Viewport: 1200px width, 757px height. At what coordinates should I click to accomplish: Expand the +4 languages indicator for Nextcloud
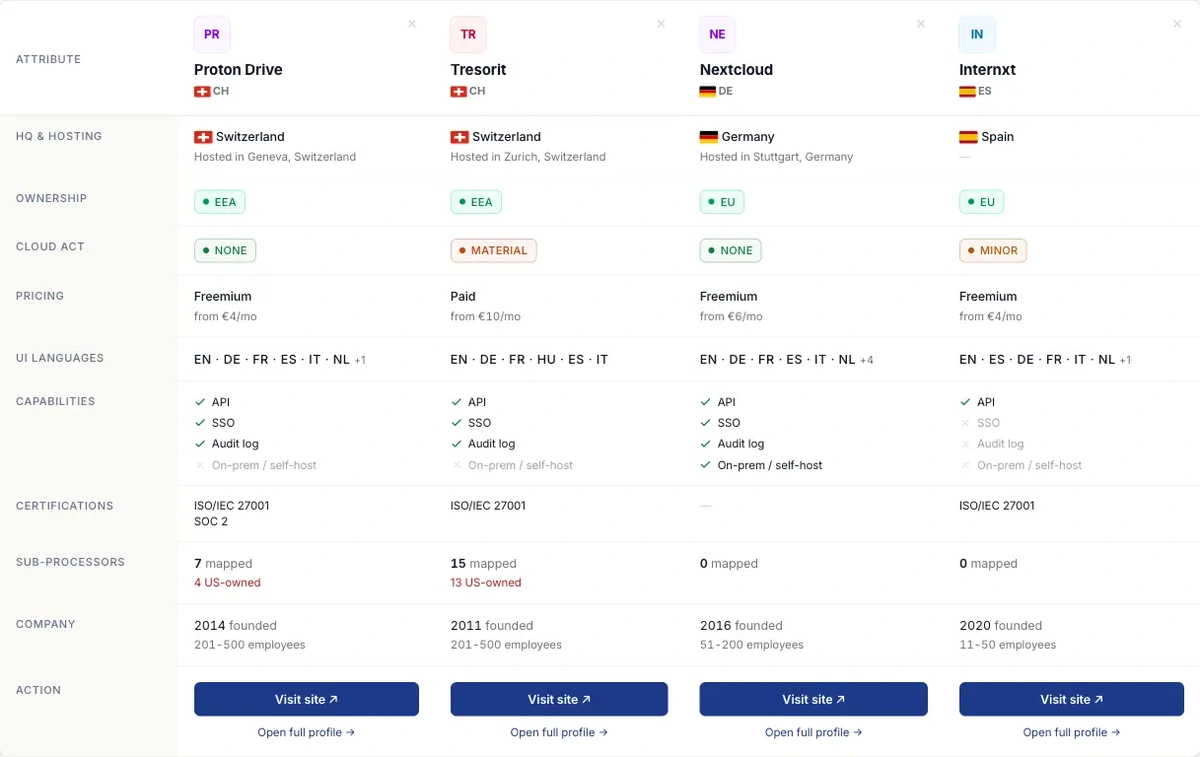click(x=867, y=360)
